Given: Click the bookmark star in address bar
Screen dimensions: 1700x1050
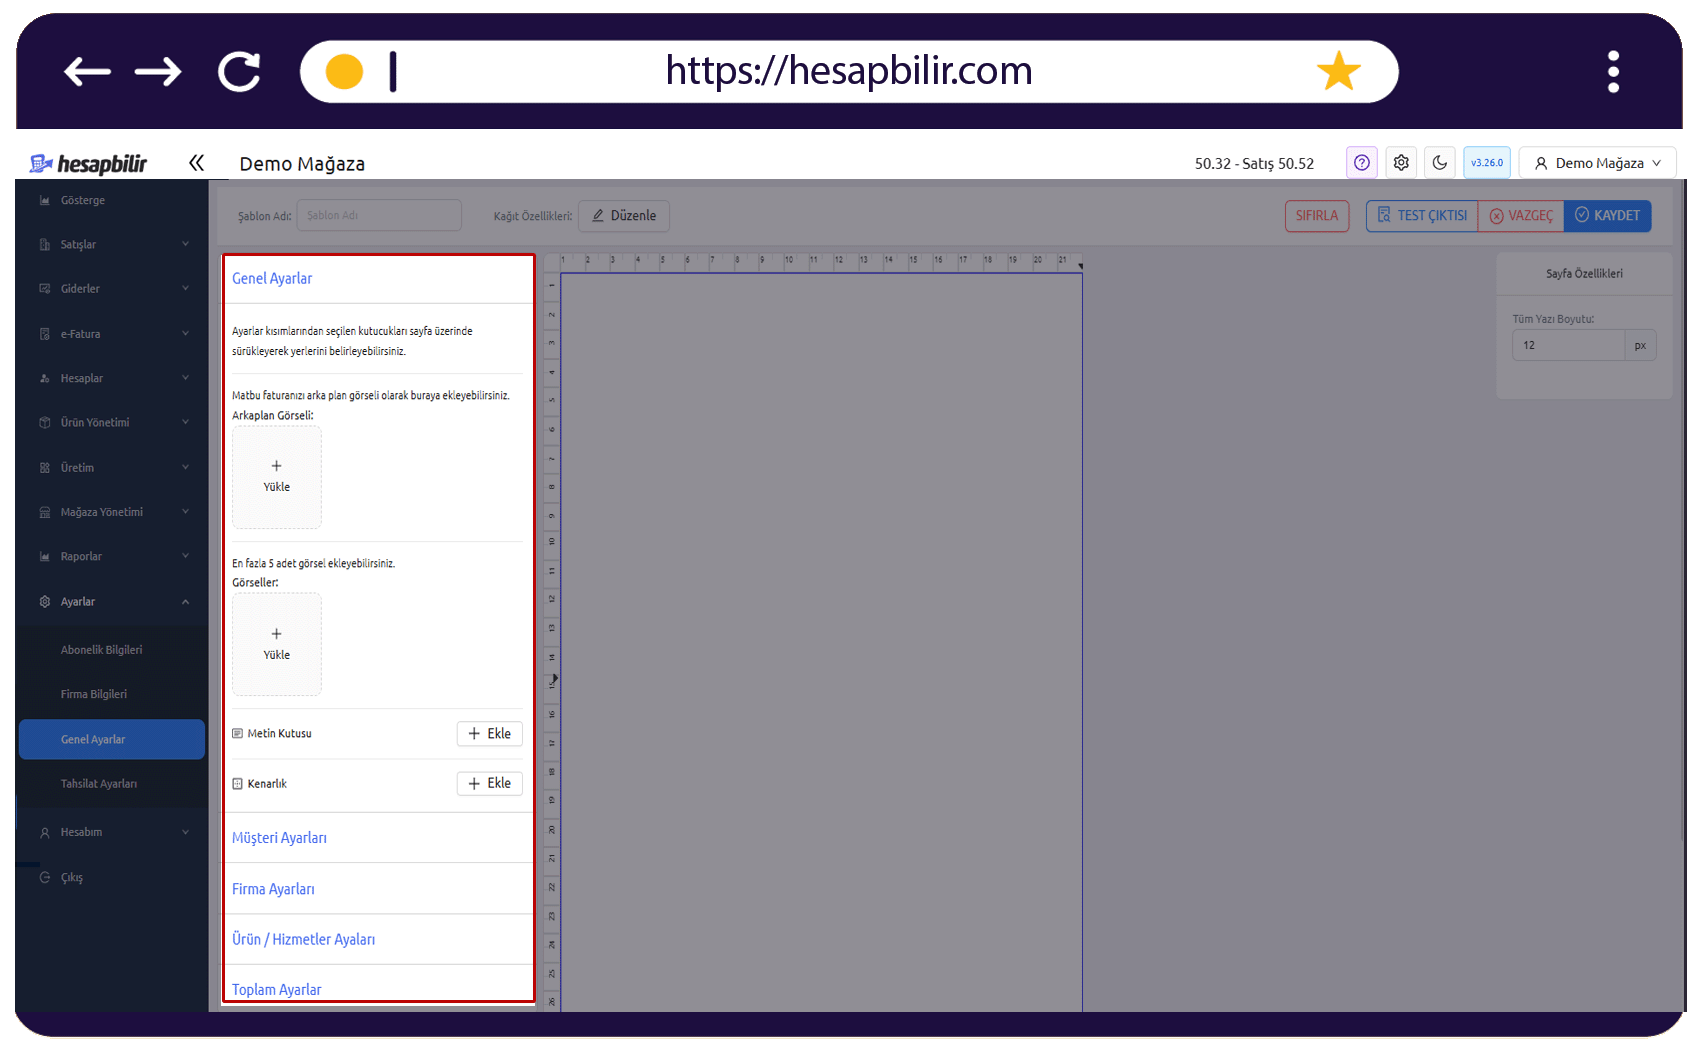Looking at the screenshot, I should click(x=1338, y=71).
